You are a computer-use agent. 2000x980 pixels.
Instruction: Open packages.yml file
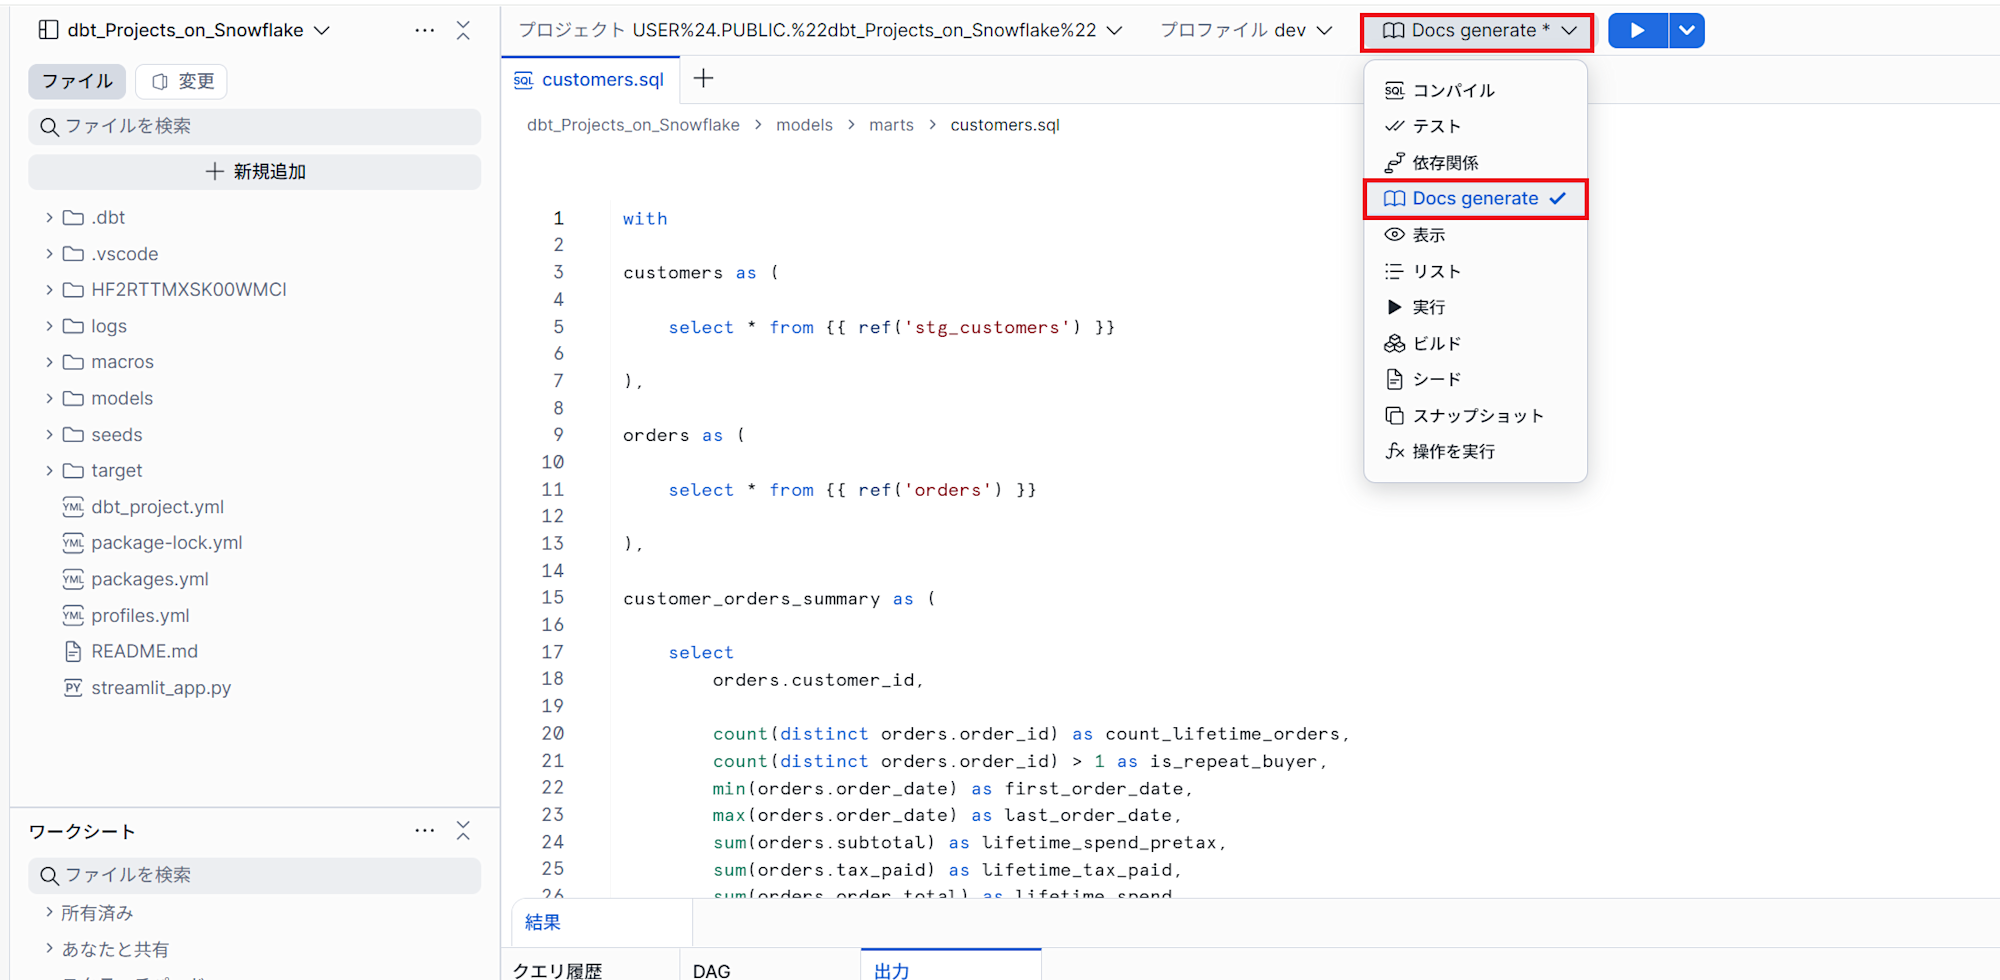[x=150, y=579]
